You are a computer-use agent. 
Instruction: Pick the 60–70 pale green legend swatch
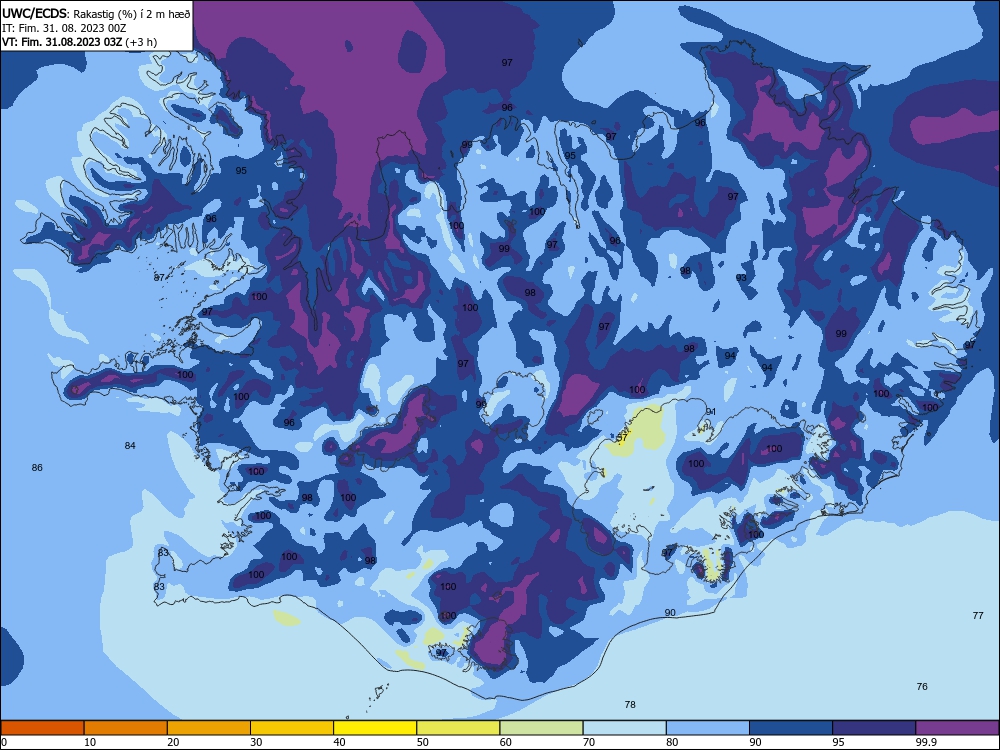[x=541, y=728]
